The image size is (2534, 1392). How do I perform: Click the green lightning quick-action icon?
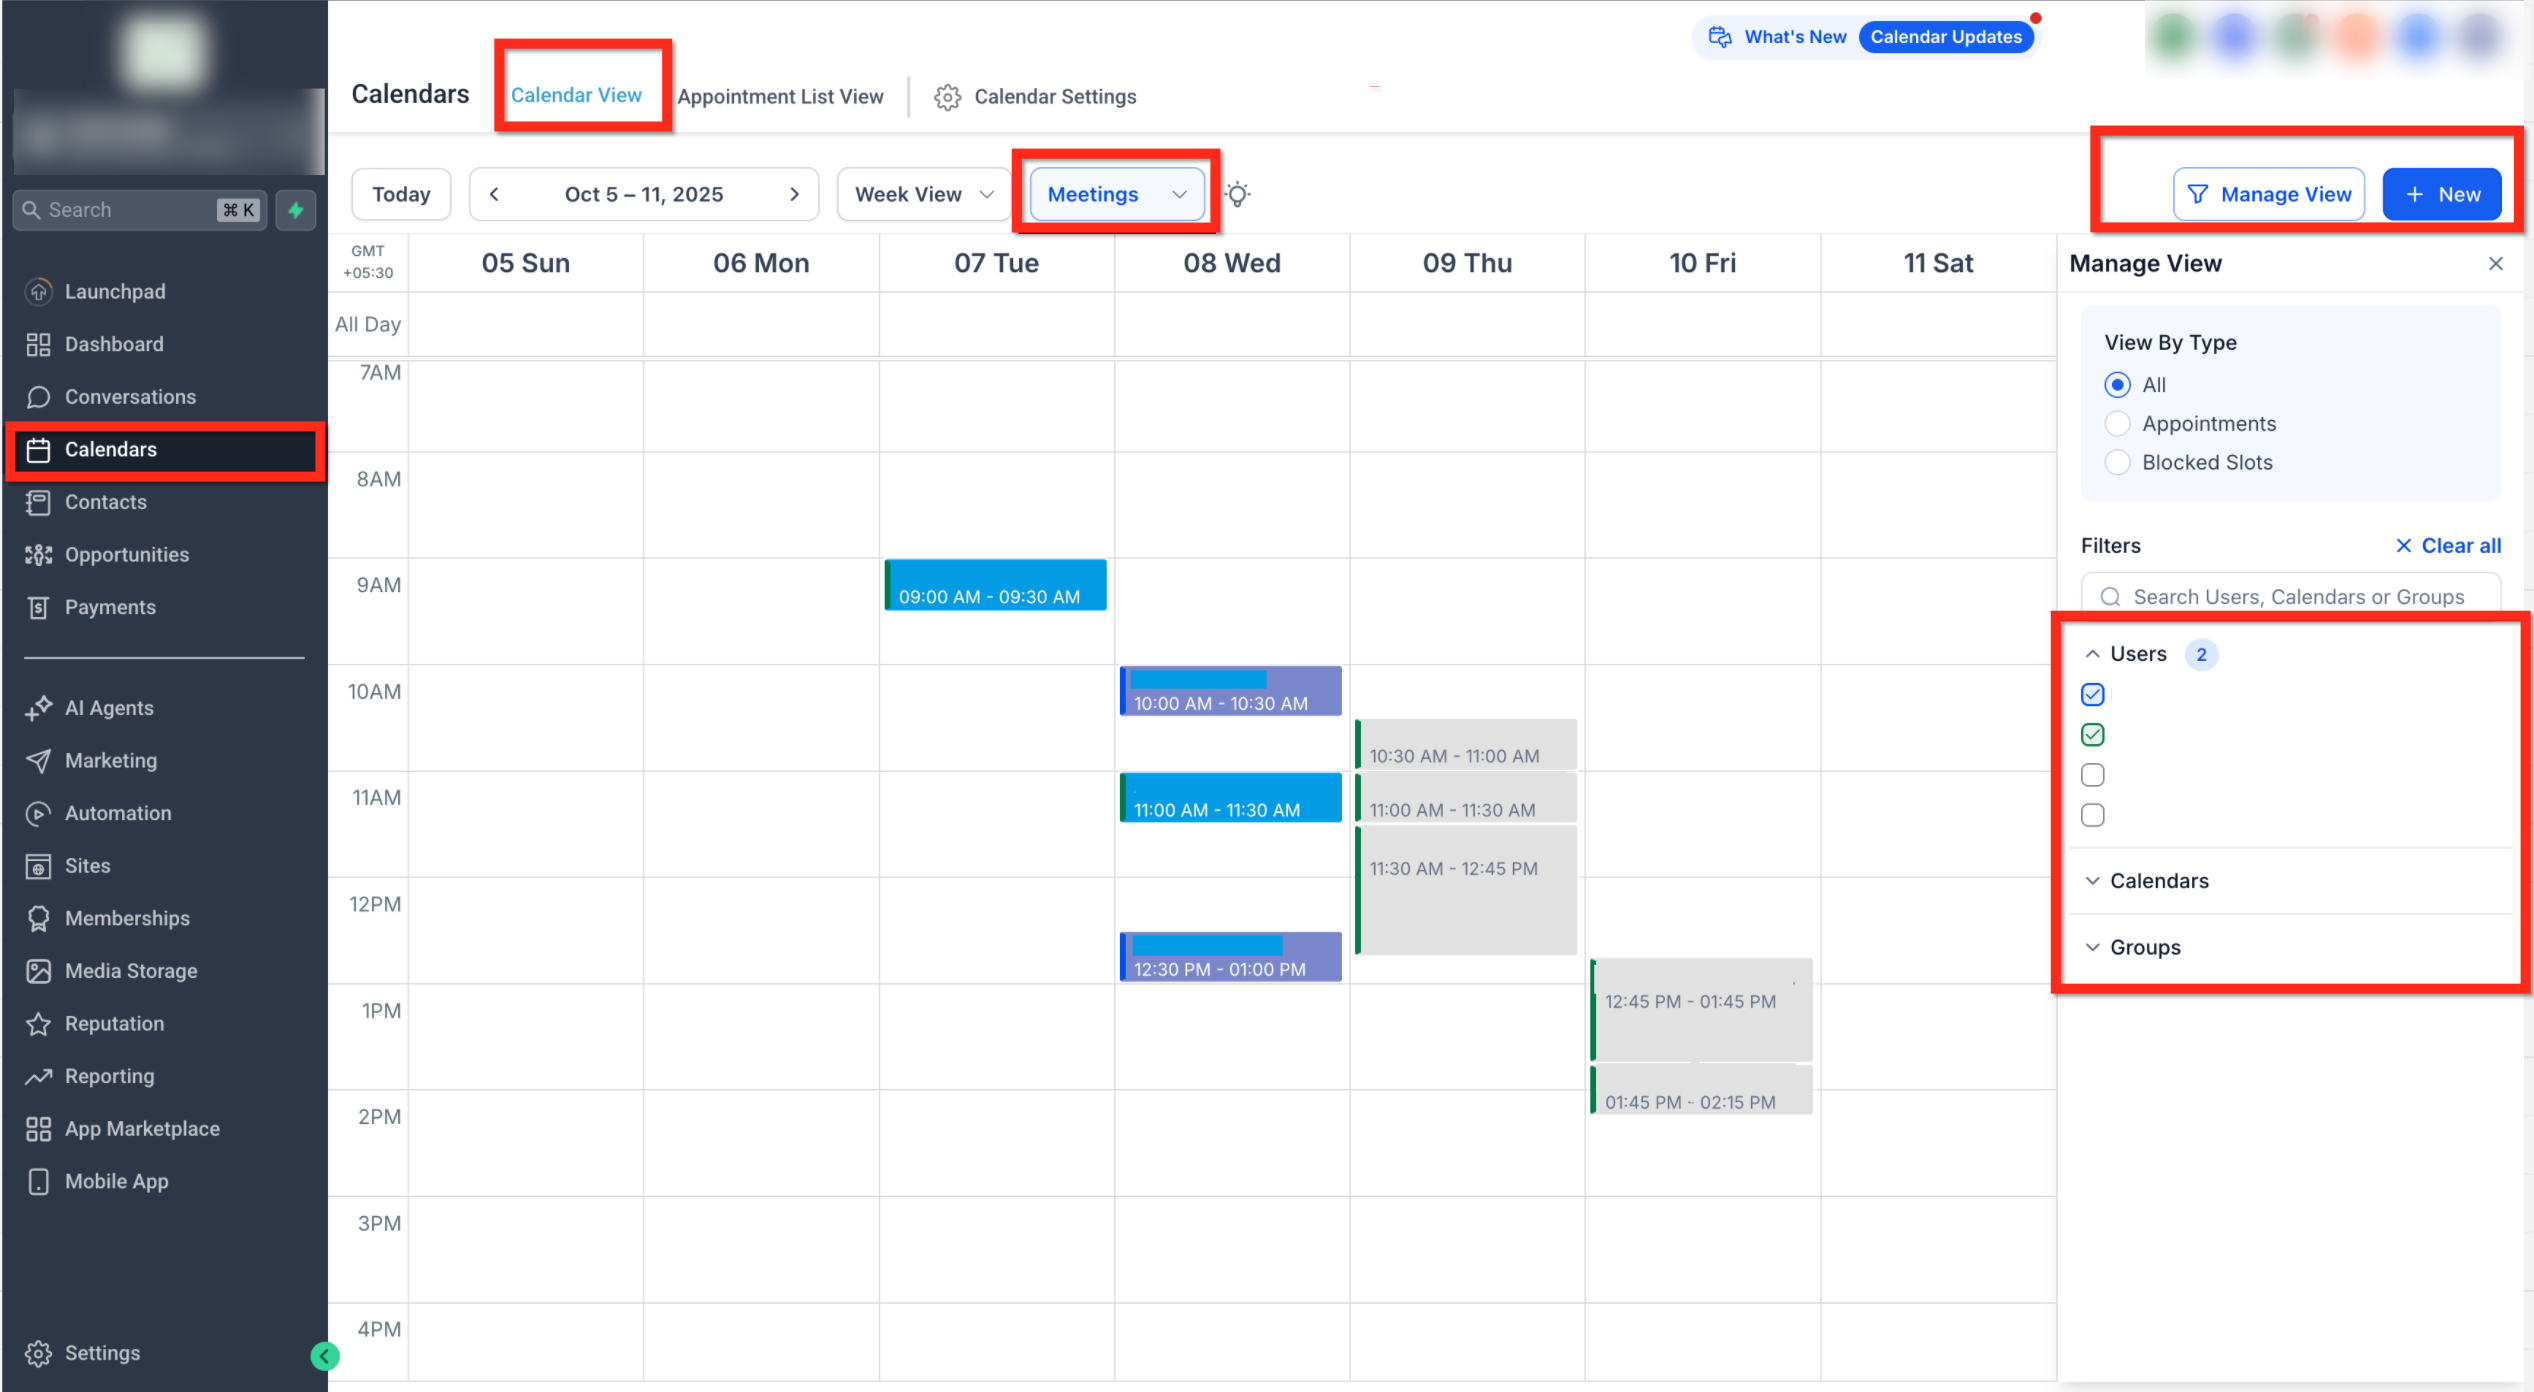pos(296,210)
